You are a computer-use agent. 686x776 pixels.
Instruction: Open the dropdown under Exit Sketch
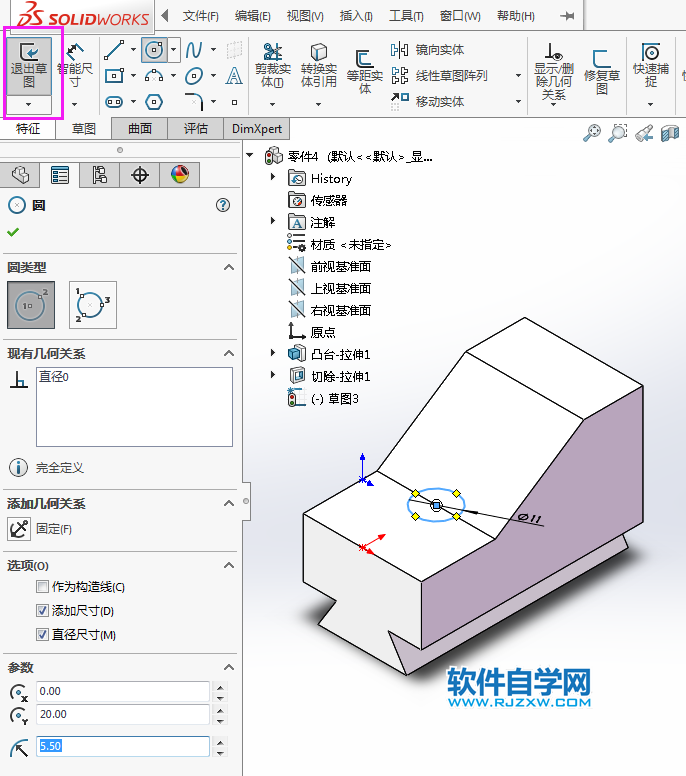[x=29, y=104]
